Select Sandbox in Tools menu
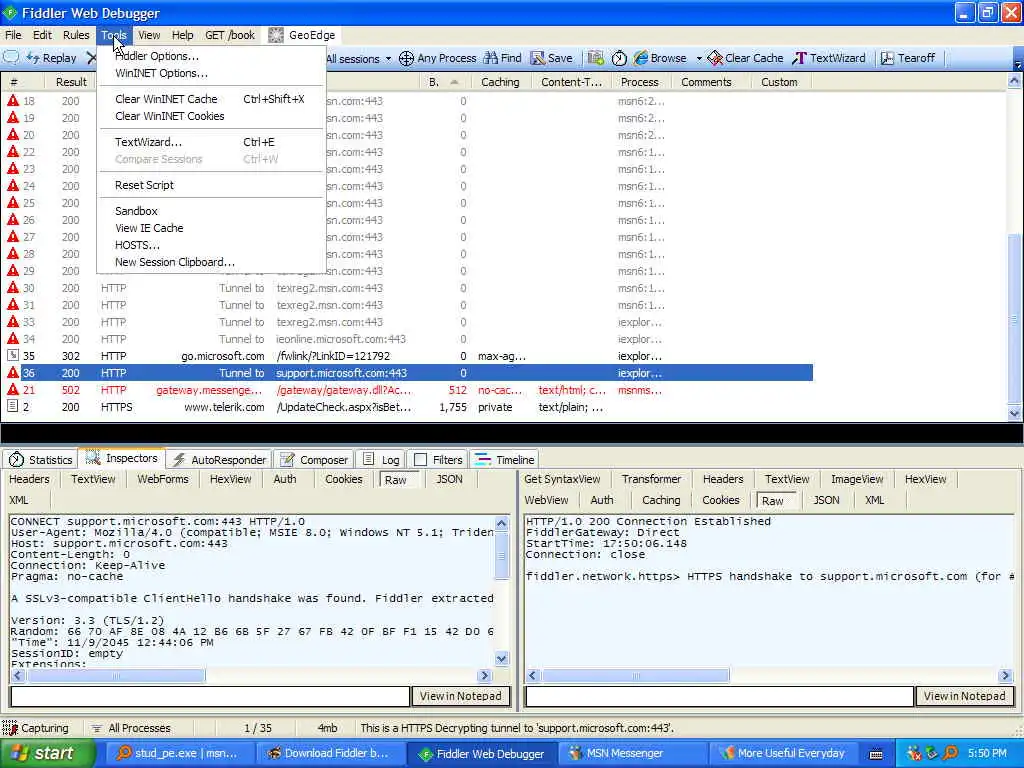 212,211
